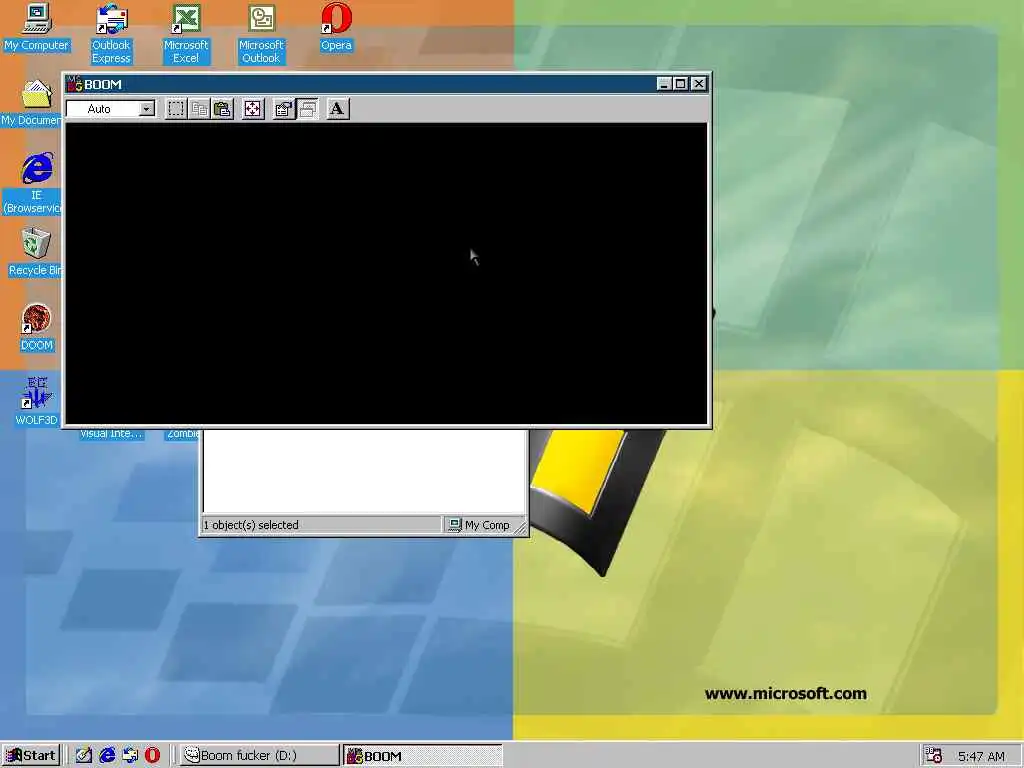
Task: Click the Paste icon in BOOM toolbar
Action: coord(223,109)
